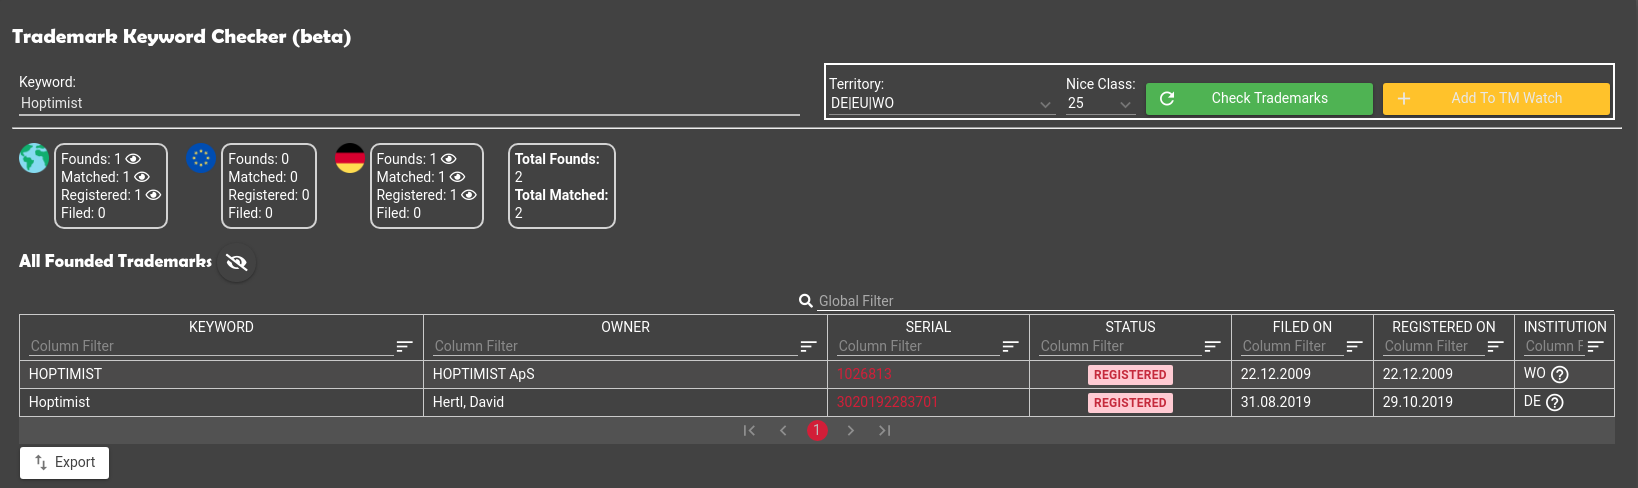
Task: Open serial link 3020192283701
Action: coord(888,402)
